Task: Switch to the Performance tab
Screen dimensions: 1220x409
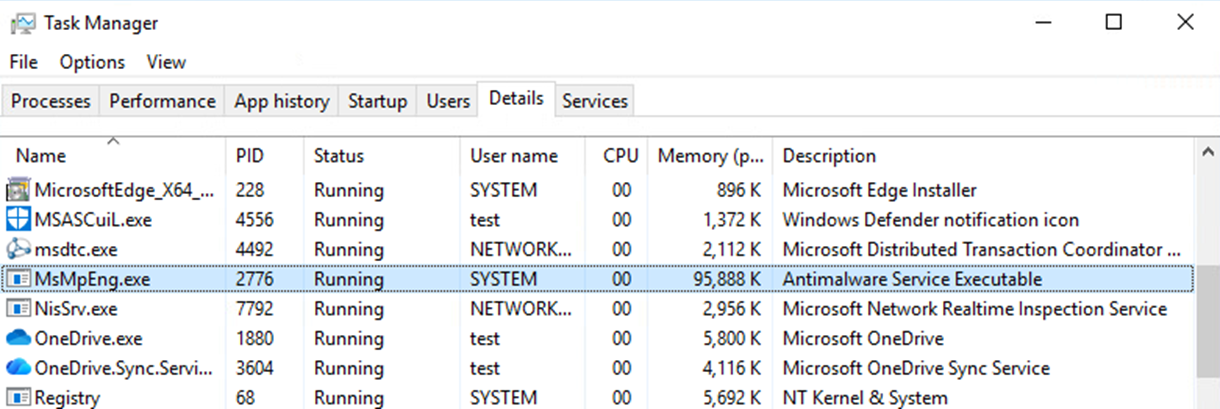Action: (162, 101)
